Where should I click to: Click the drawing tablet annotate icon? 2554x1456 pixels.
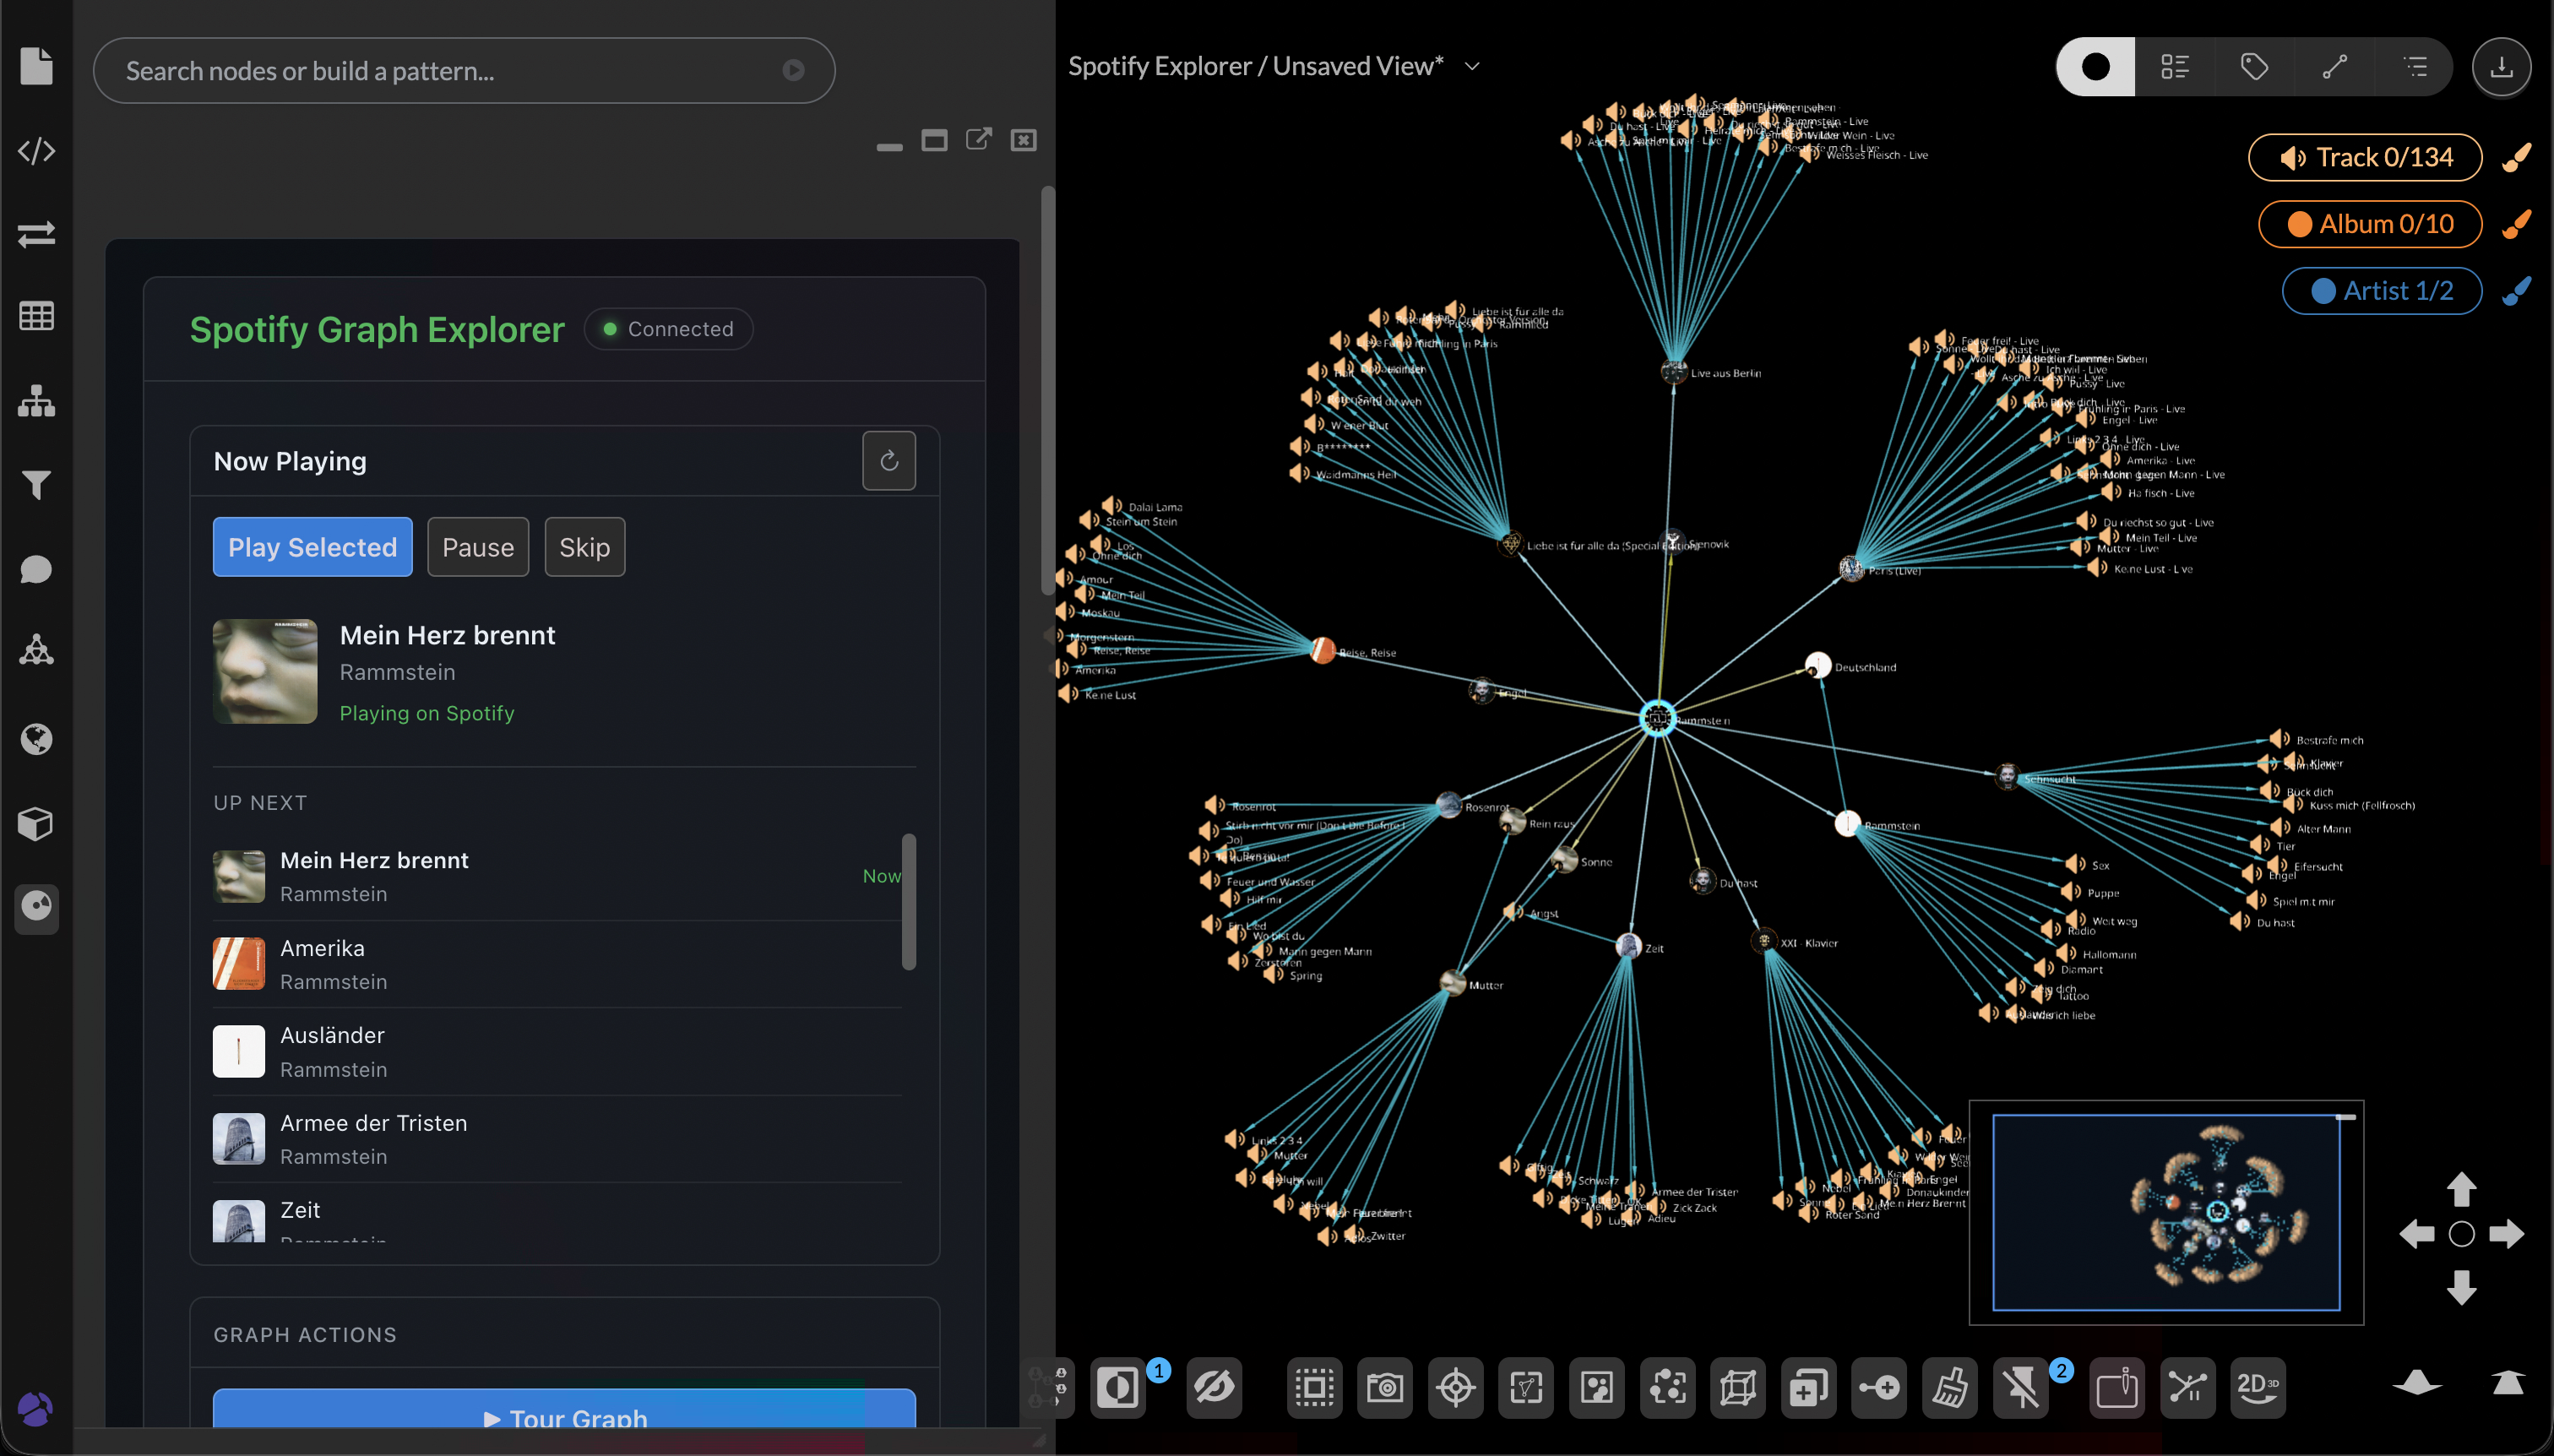(x=2117, y=1387)
